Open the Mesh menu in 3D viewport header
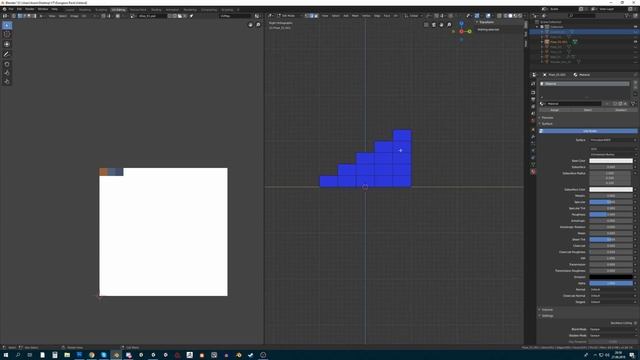The height and width of the screenshot is (360, 640). (356, 16)
